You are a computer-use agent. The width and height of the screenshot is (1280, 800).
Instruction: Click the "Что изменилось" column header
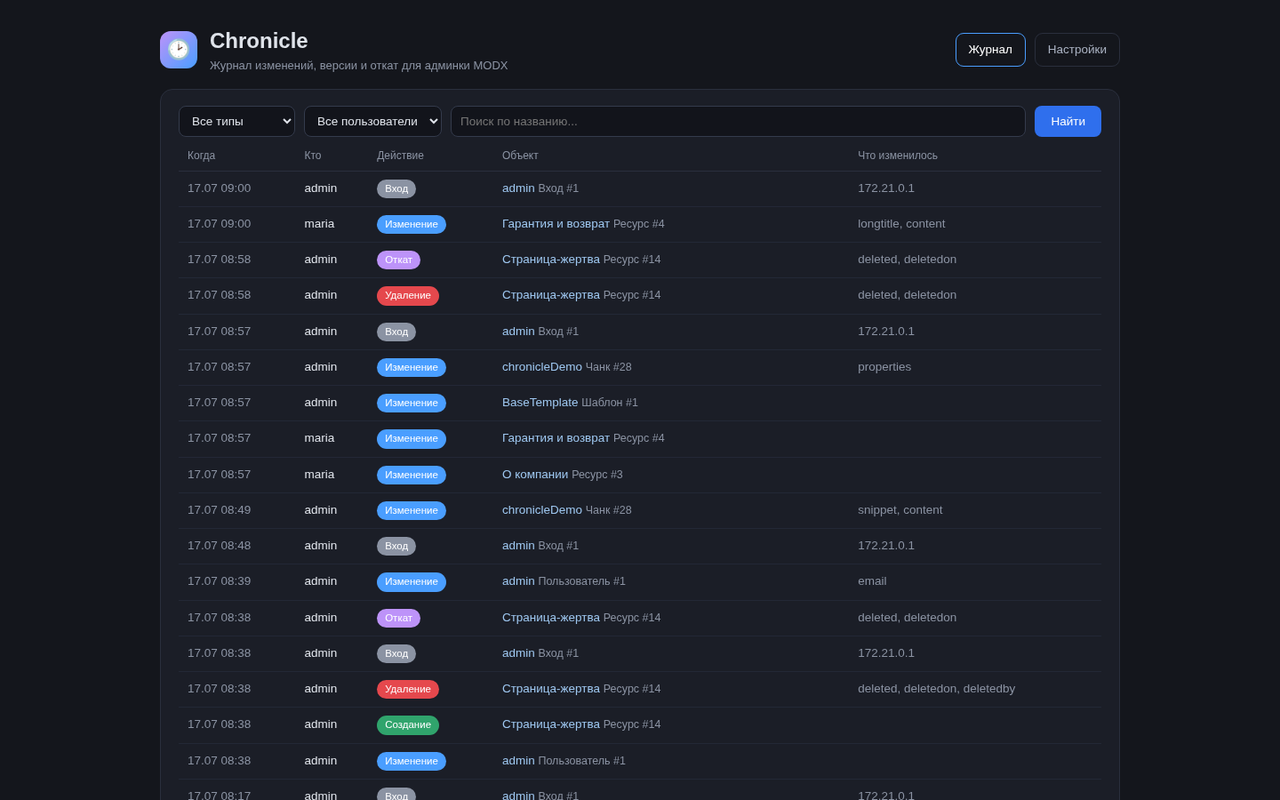pos(898,155)
